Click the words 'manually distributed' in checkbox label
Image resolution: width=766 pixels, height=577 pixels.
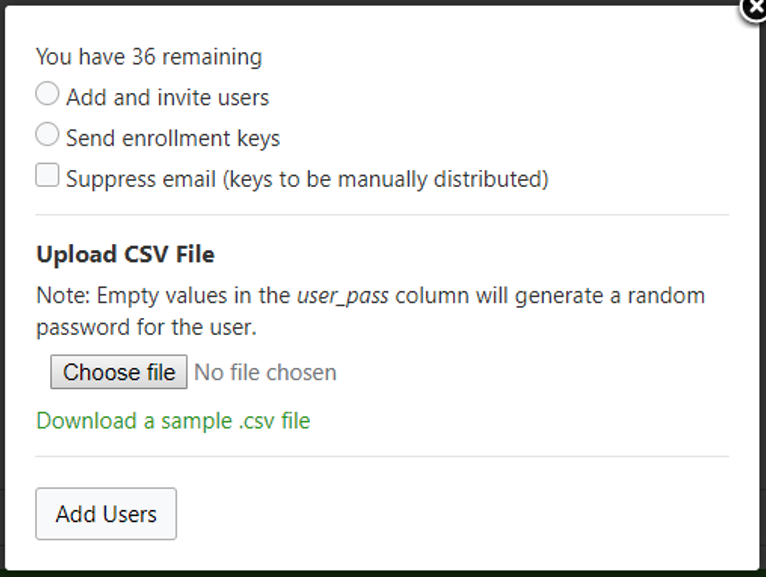click(x=443, y=179)
